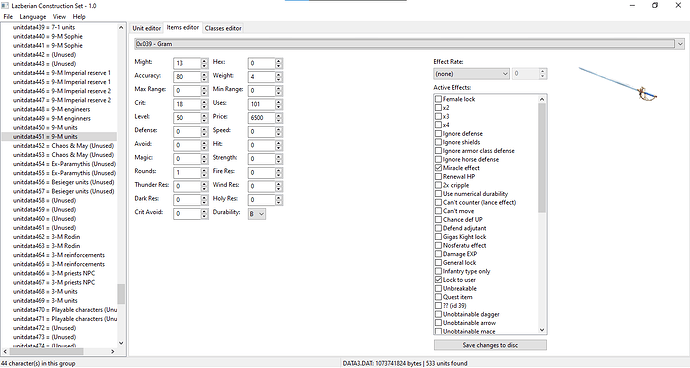Check the Quest item checkbox

[x=438, y=297]
